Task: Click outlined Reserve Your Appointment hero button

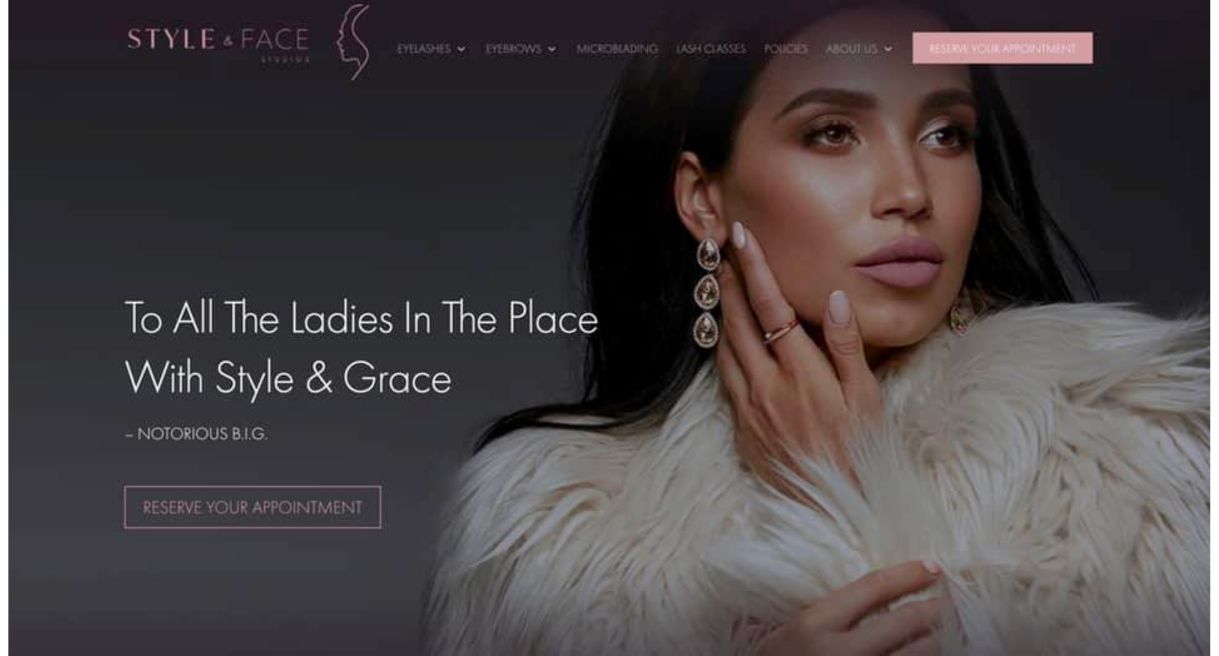Action: 253,507
